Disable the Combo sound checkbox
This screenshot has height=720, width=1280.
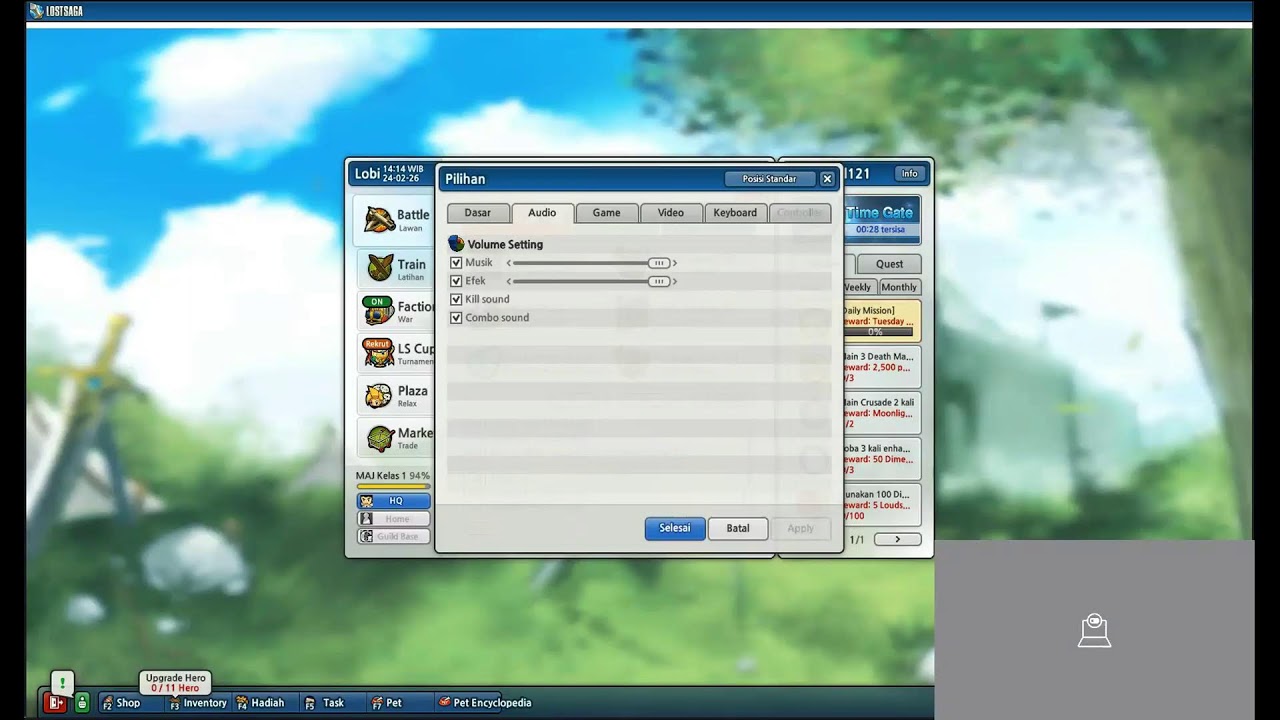click(456, 318)
